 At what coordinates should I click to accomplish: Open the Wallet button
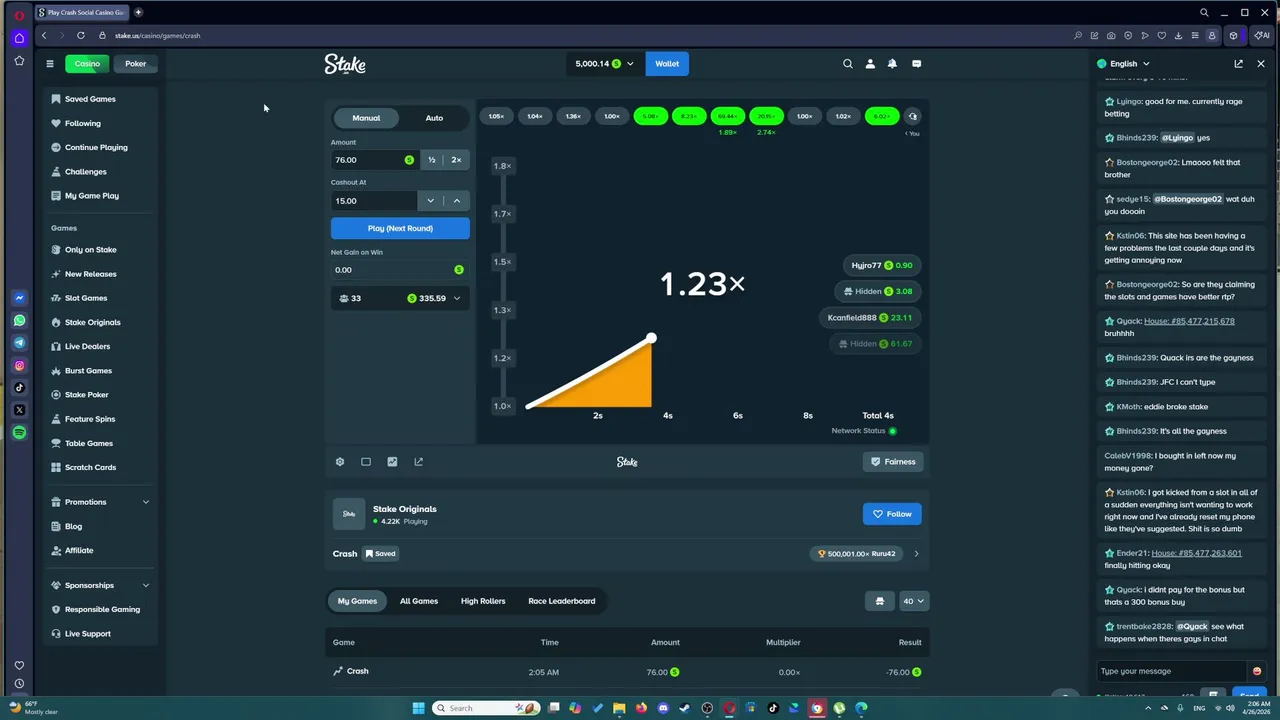(667, 64)
